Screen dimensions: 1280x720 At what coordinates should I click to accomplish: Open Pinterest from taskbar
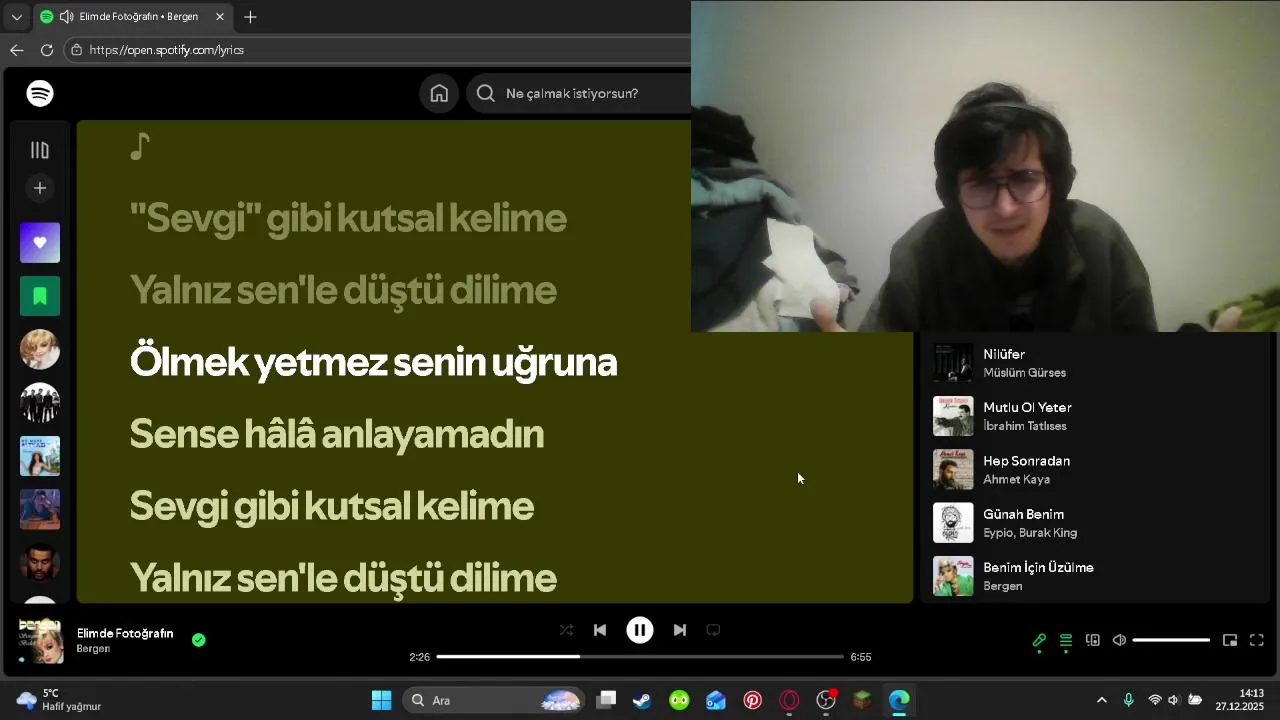pyautogui.click(x=753, y=700)
